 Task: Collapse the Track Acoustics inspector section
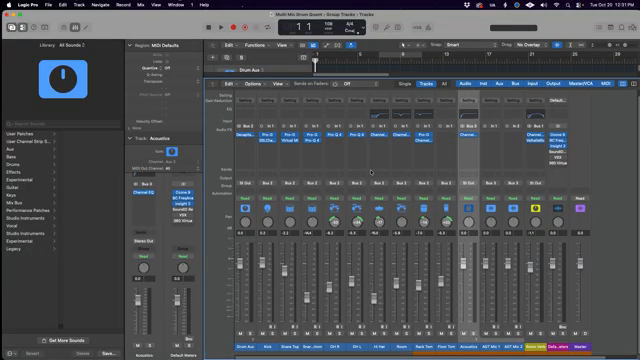pos(130,138)
